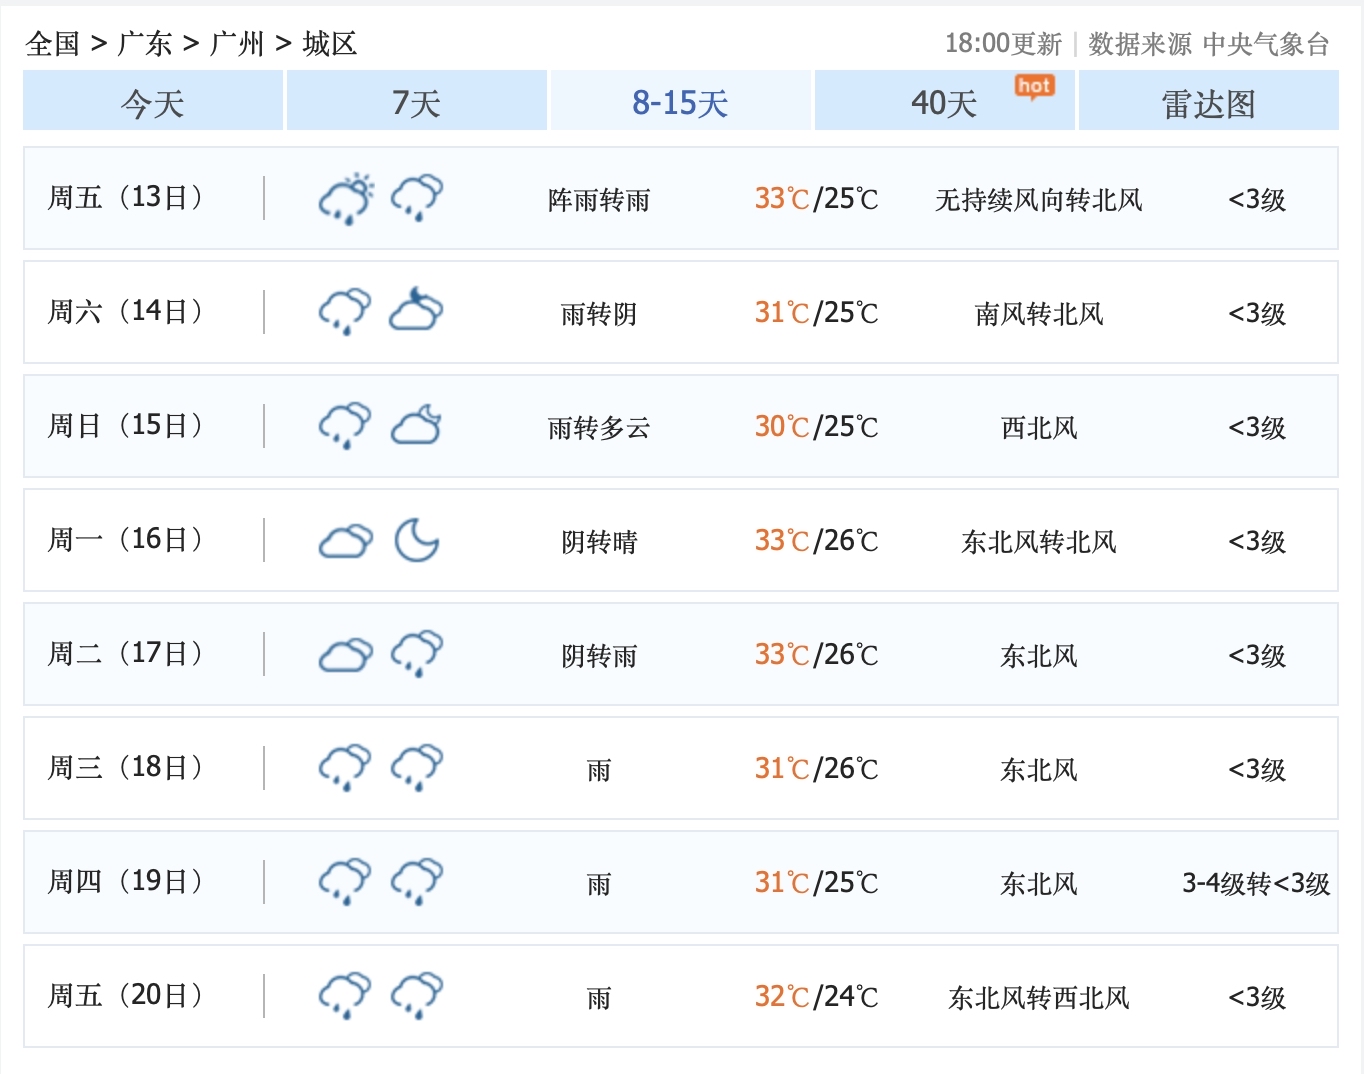Select the 周三（18日）date label
The height and width of the screenshot is (1074, 1364).
(125, 768)
